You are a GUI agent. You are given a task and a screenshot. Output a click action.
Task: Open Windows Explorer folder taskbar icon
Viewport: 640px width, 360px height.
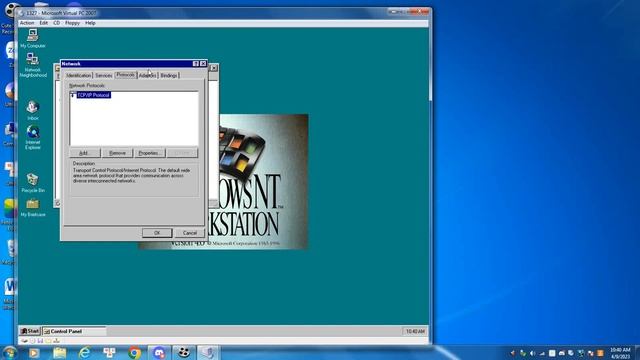[x=59, y=353]
